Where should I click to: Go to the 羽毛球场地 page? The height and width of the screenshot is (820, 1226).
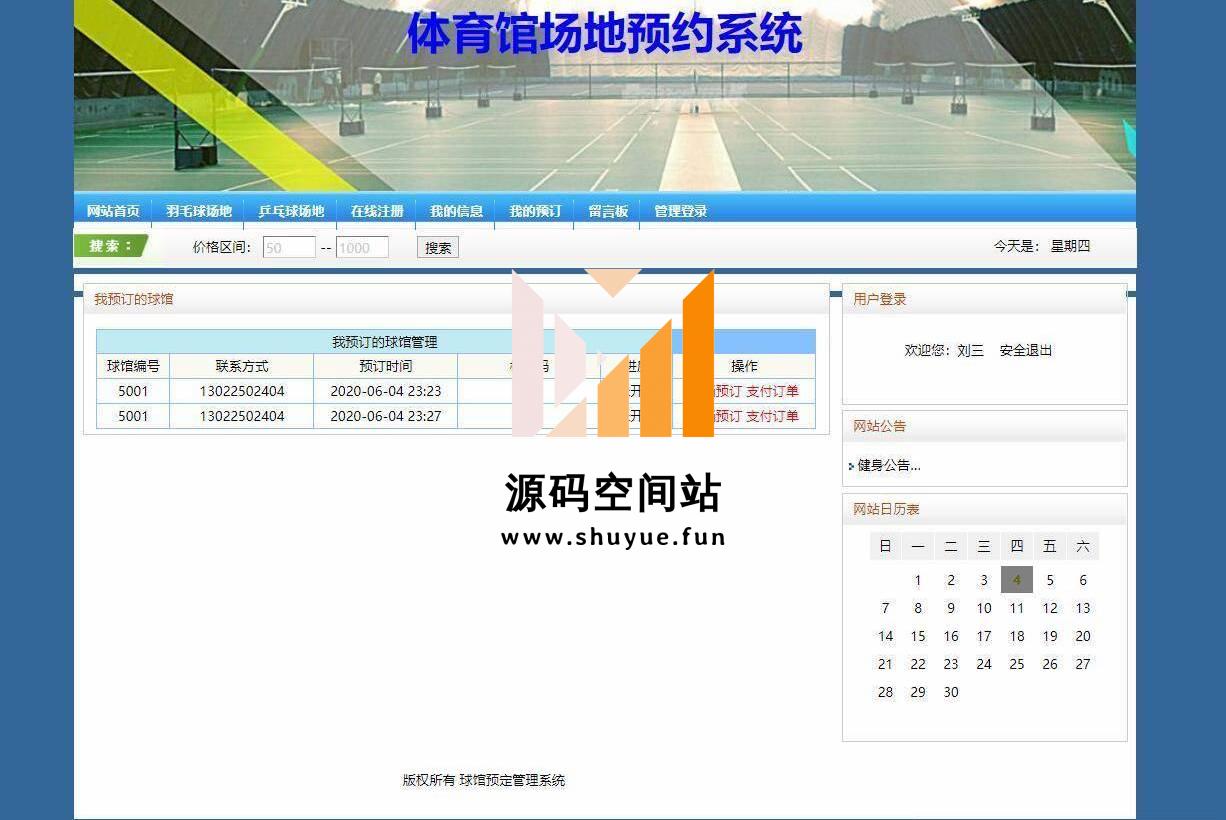[x=199, y=211]
